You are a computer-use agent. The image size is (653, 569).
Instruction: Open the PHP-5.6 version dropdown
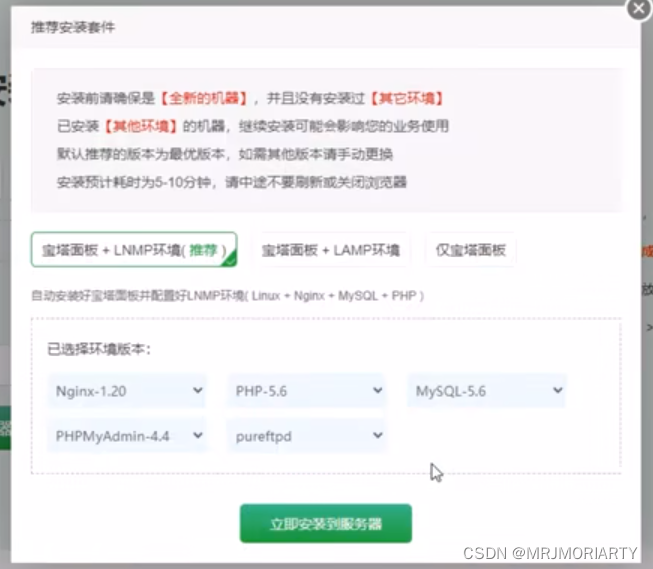point(307,391)
